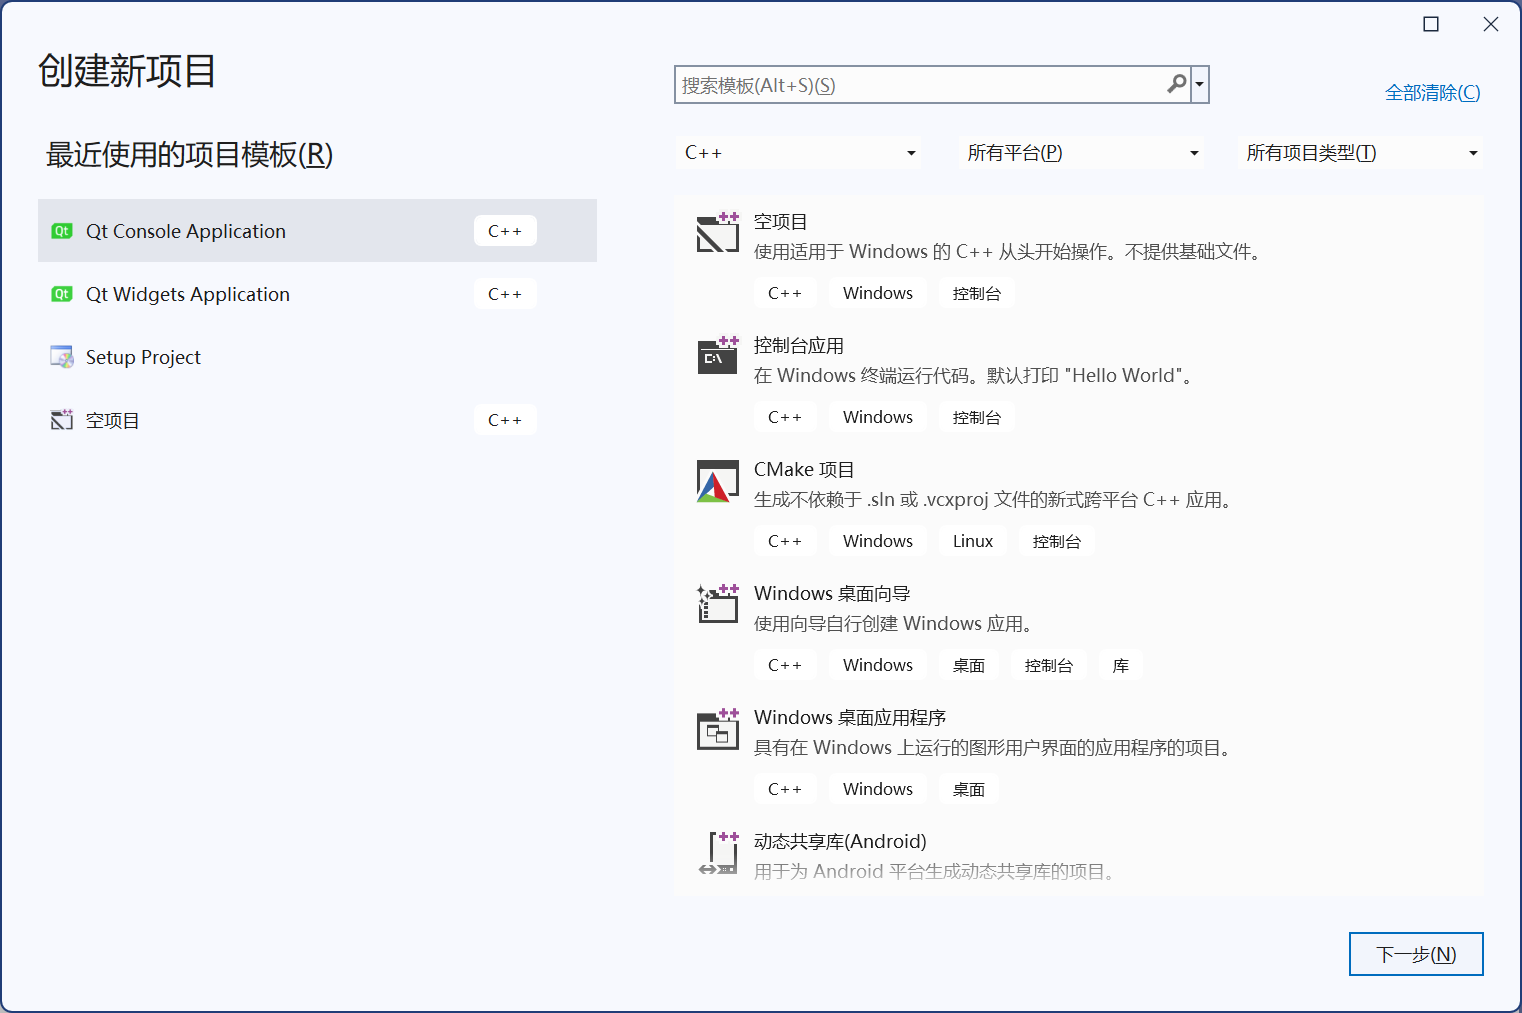Image resolution: width=1522 pixels, height=1013 pixels.
Task: Click the 动态共享库(Android) icon
Action: (x=718, y=853)
